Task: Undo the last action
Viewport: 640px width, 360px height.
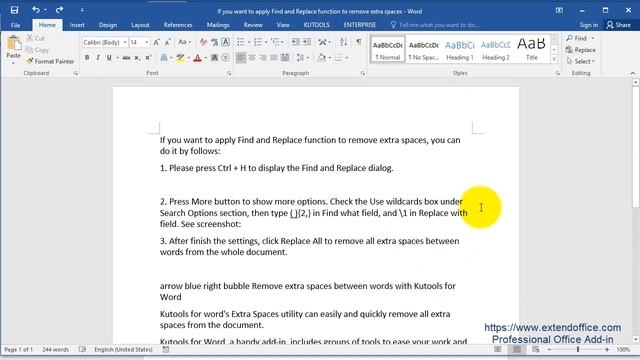Action: tap(36, 10)
